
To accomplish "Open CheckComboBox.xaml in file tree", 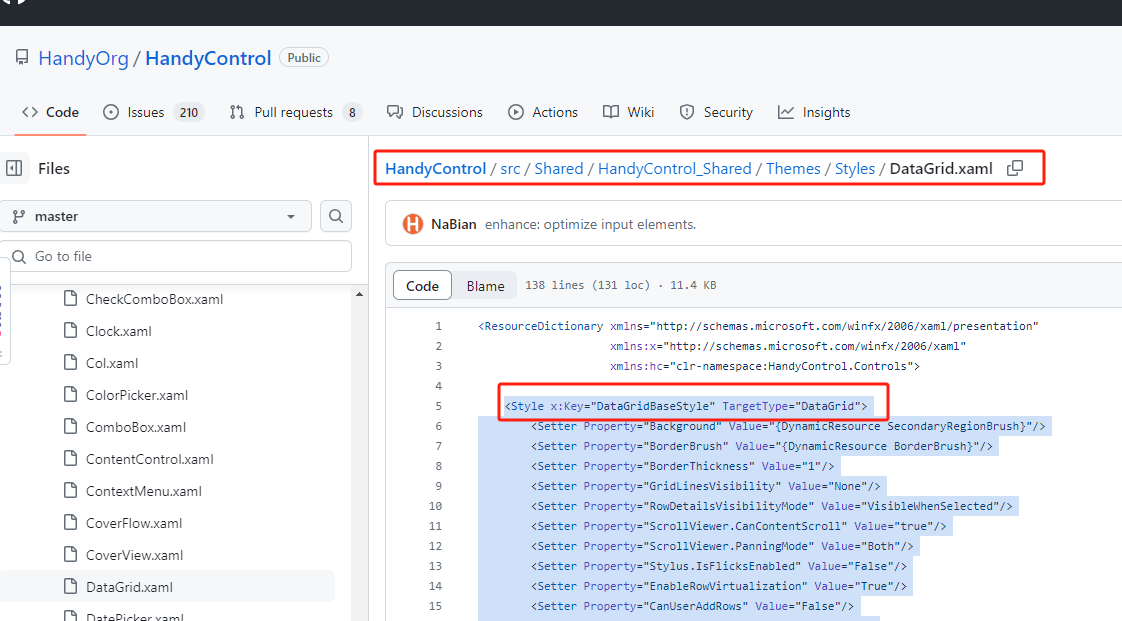I will click(x=155, y=299).
